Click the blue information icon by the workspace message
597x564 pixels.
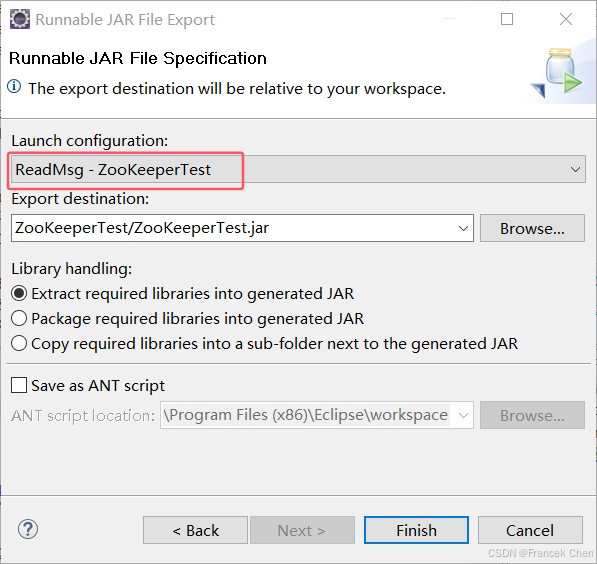coord(14,87)
